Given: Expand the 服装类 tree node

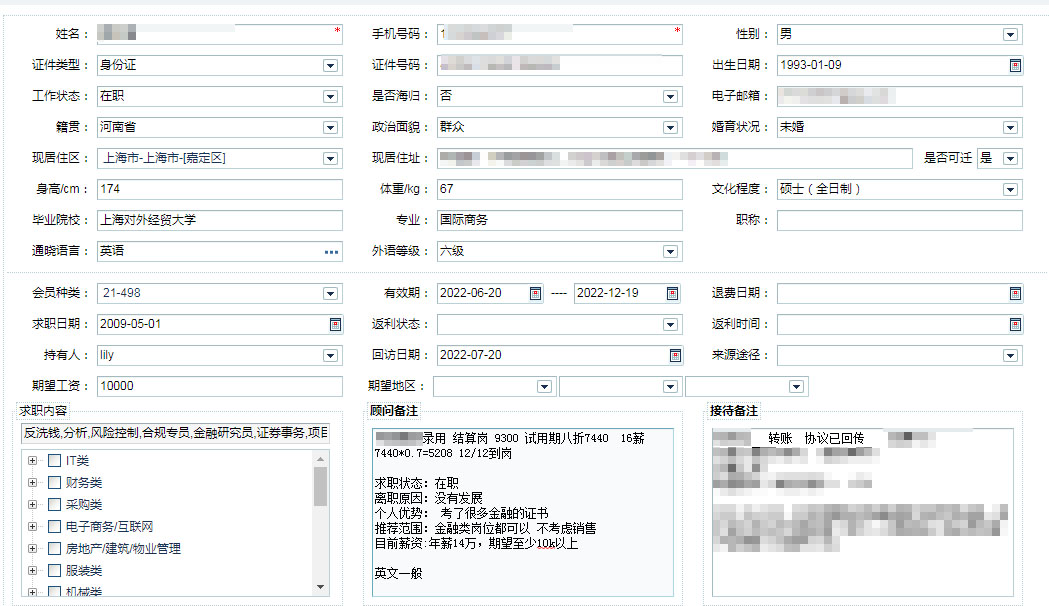Looking at the screenshot, I should (x=32, y=571).
